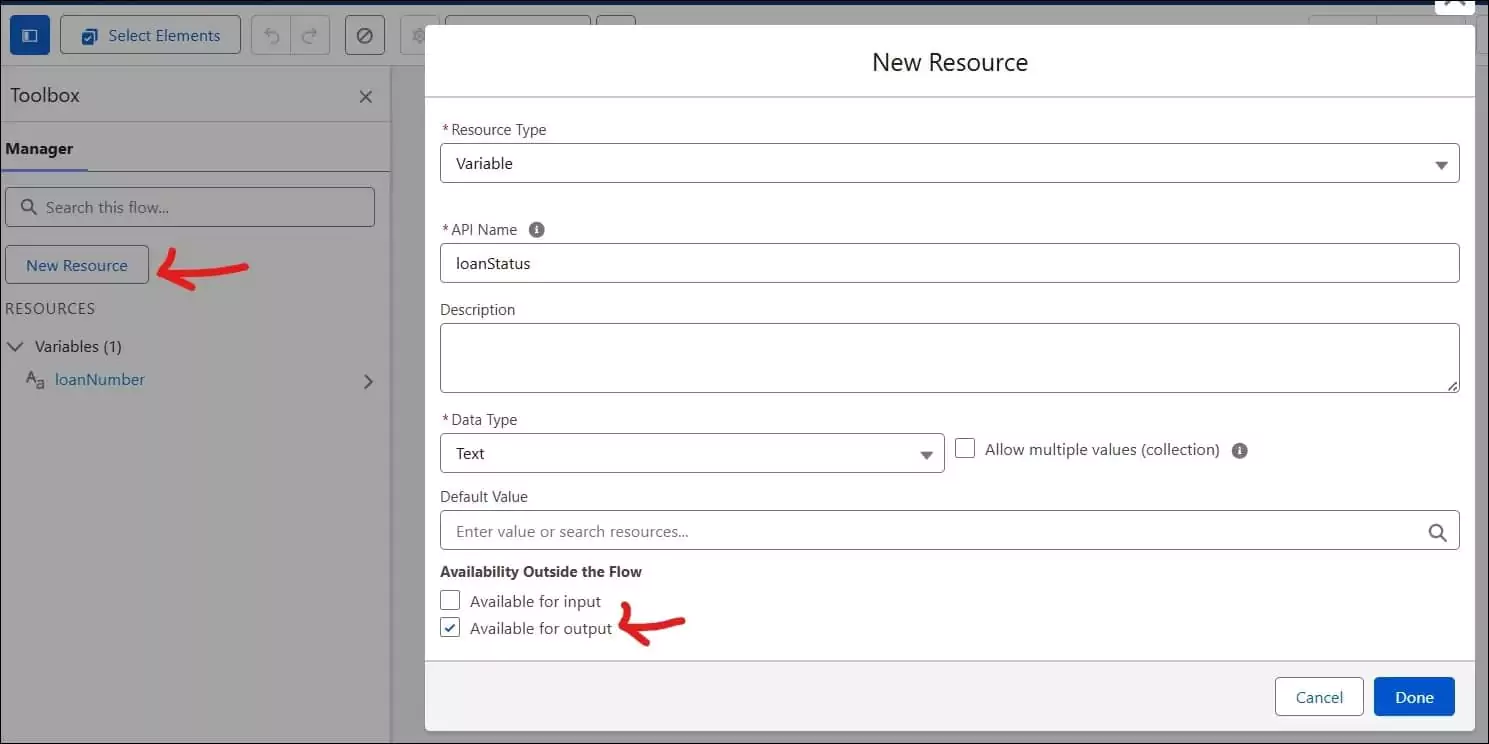Viewport: 1489px width, 744px height.
Task: Switch to the Manager tab
Action: [39, 148]
